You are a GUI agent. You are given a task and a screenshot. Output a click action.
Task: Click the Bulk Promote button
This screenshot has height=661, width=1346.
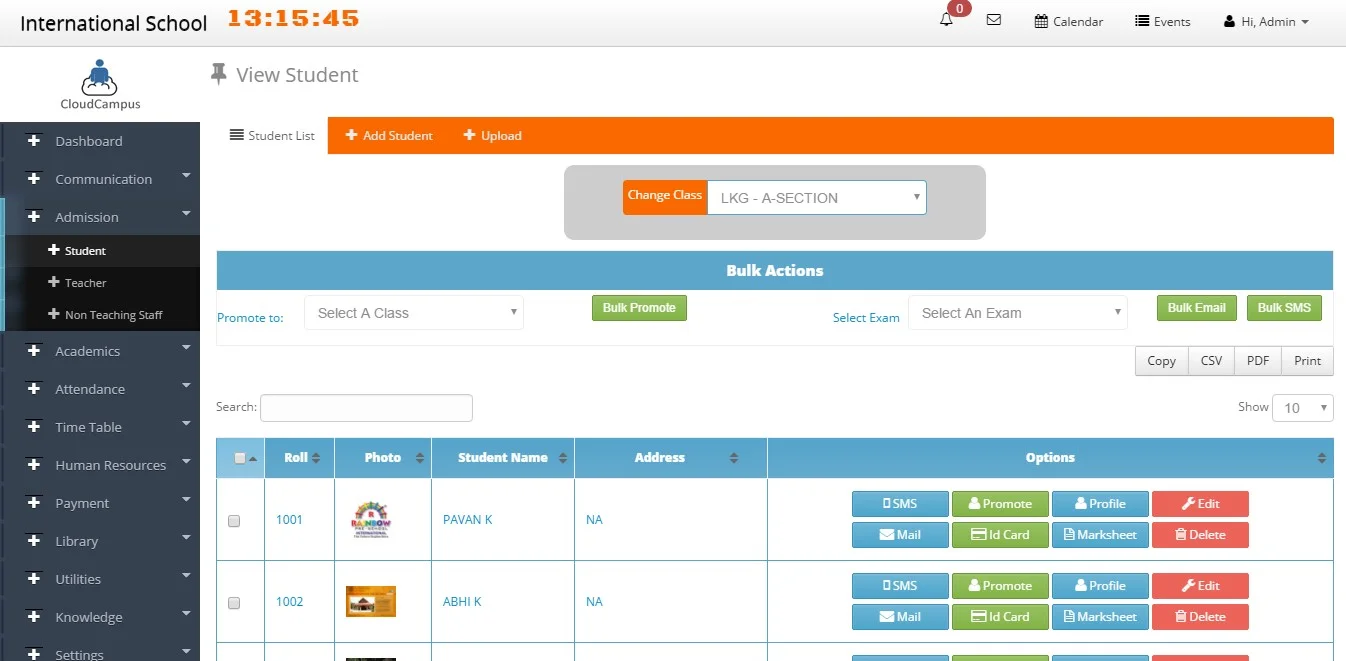(639, 308)
